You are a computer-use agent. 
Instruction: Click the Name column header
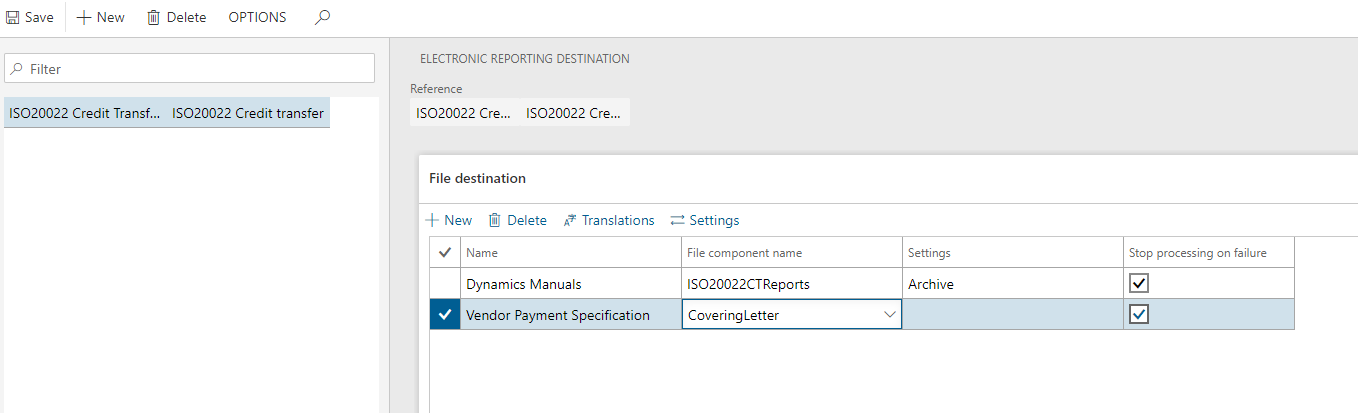pyautogui.click(x=482, y=253)
